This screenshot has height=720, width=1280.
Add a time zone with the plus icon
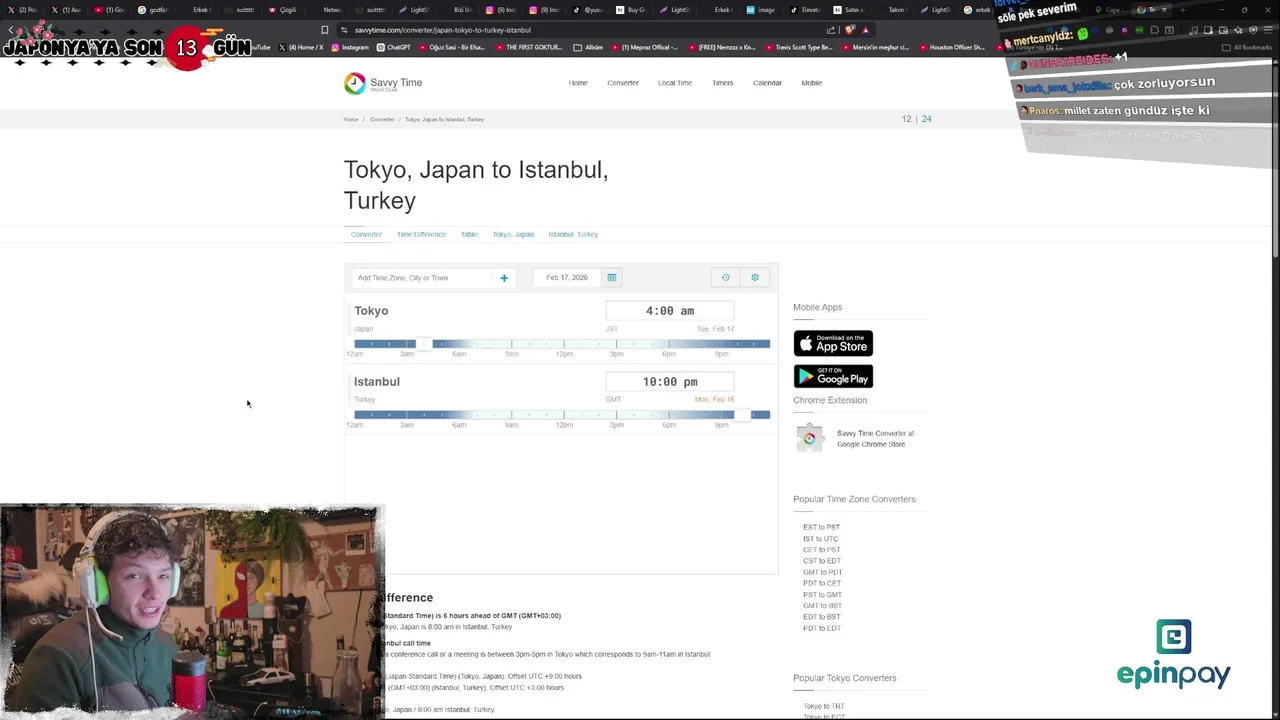tap(504, 278)
